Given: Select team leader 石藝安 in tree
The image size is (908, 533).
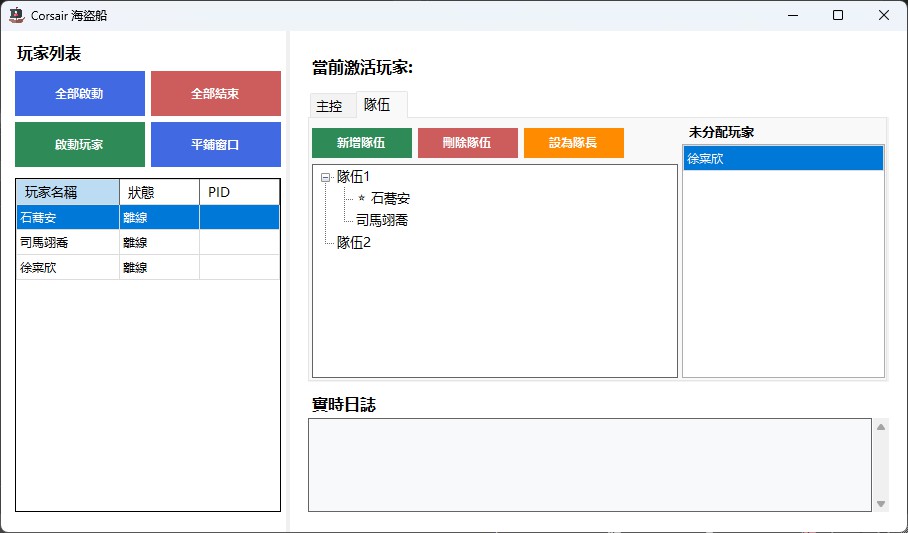Looking at the screenshot, I should click(x=389, y=199).
